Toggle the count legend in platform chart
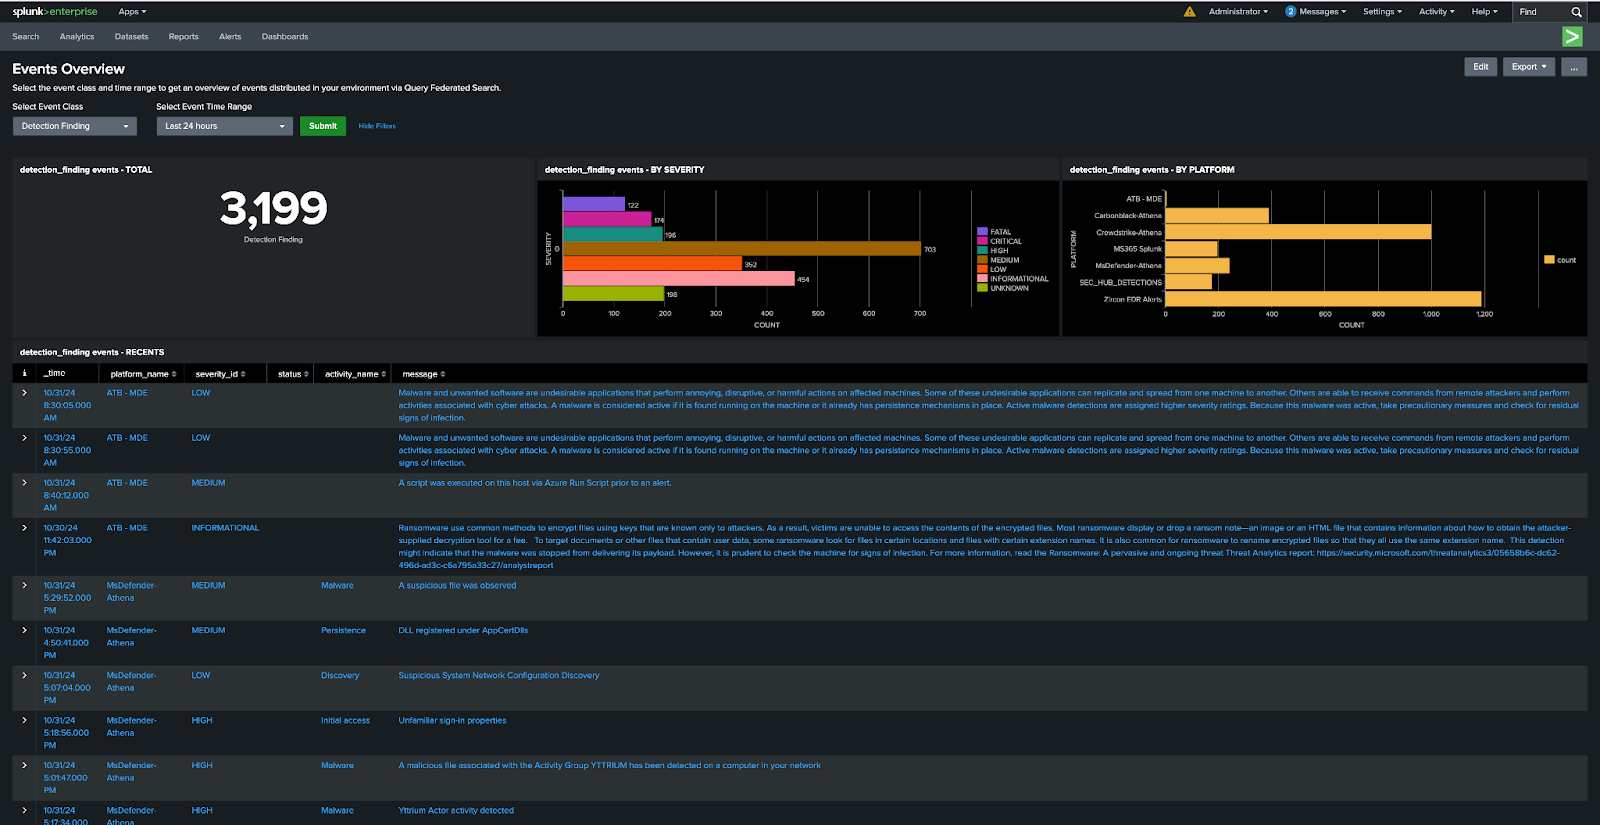The width and height of the screenshot is (1600, 825). 1560,260
